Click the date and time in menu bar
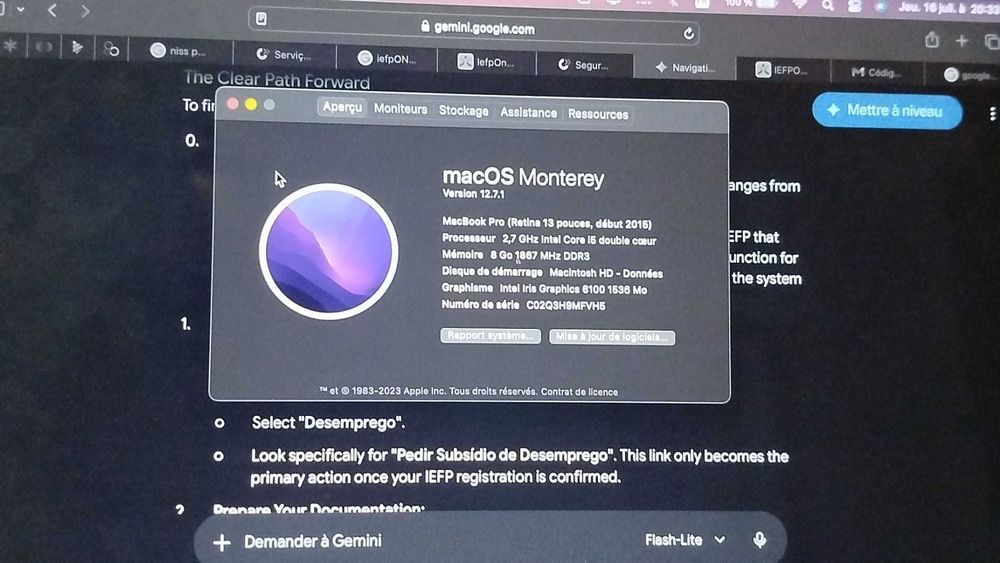 pos(948,9)
